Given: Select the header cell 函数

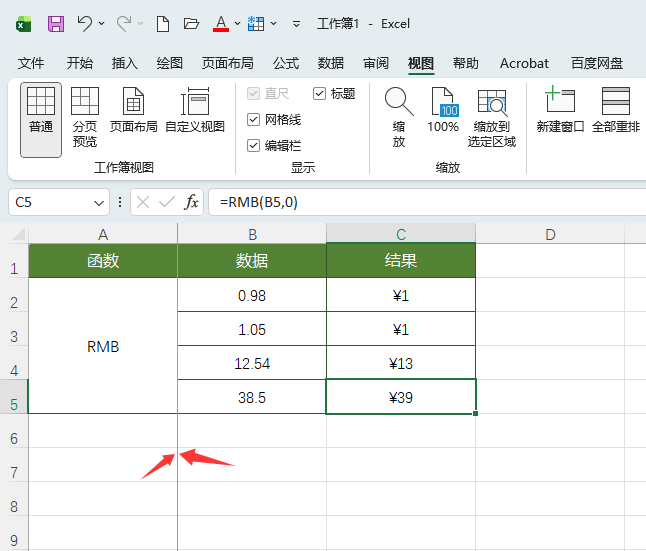Looking at the screenshot, I should pyautogui.click(x=103, y=260).
